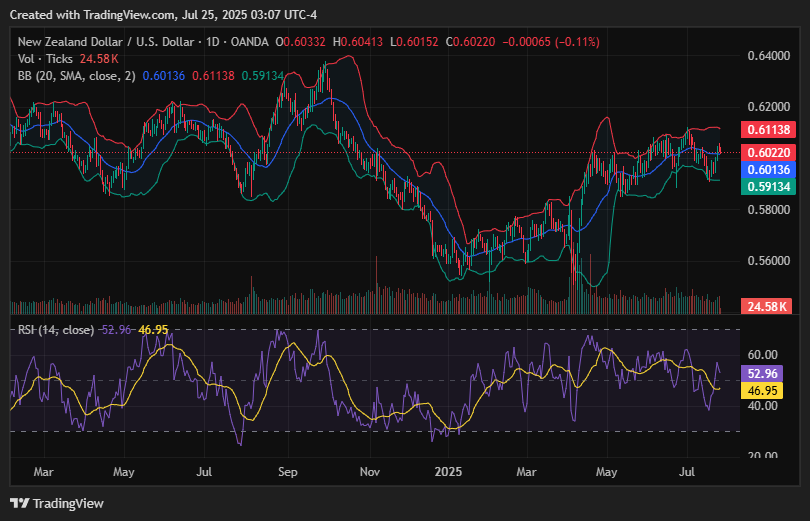Click the blue BB basis value 0.60136 in legend
This screenshot has height=521, width=810.
coord(163,76)
